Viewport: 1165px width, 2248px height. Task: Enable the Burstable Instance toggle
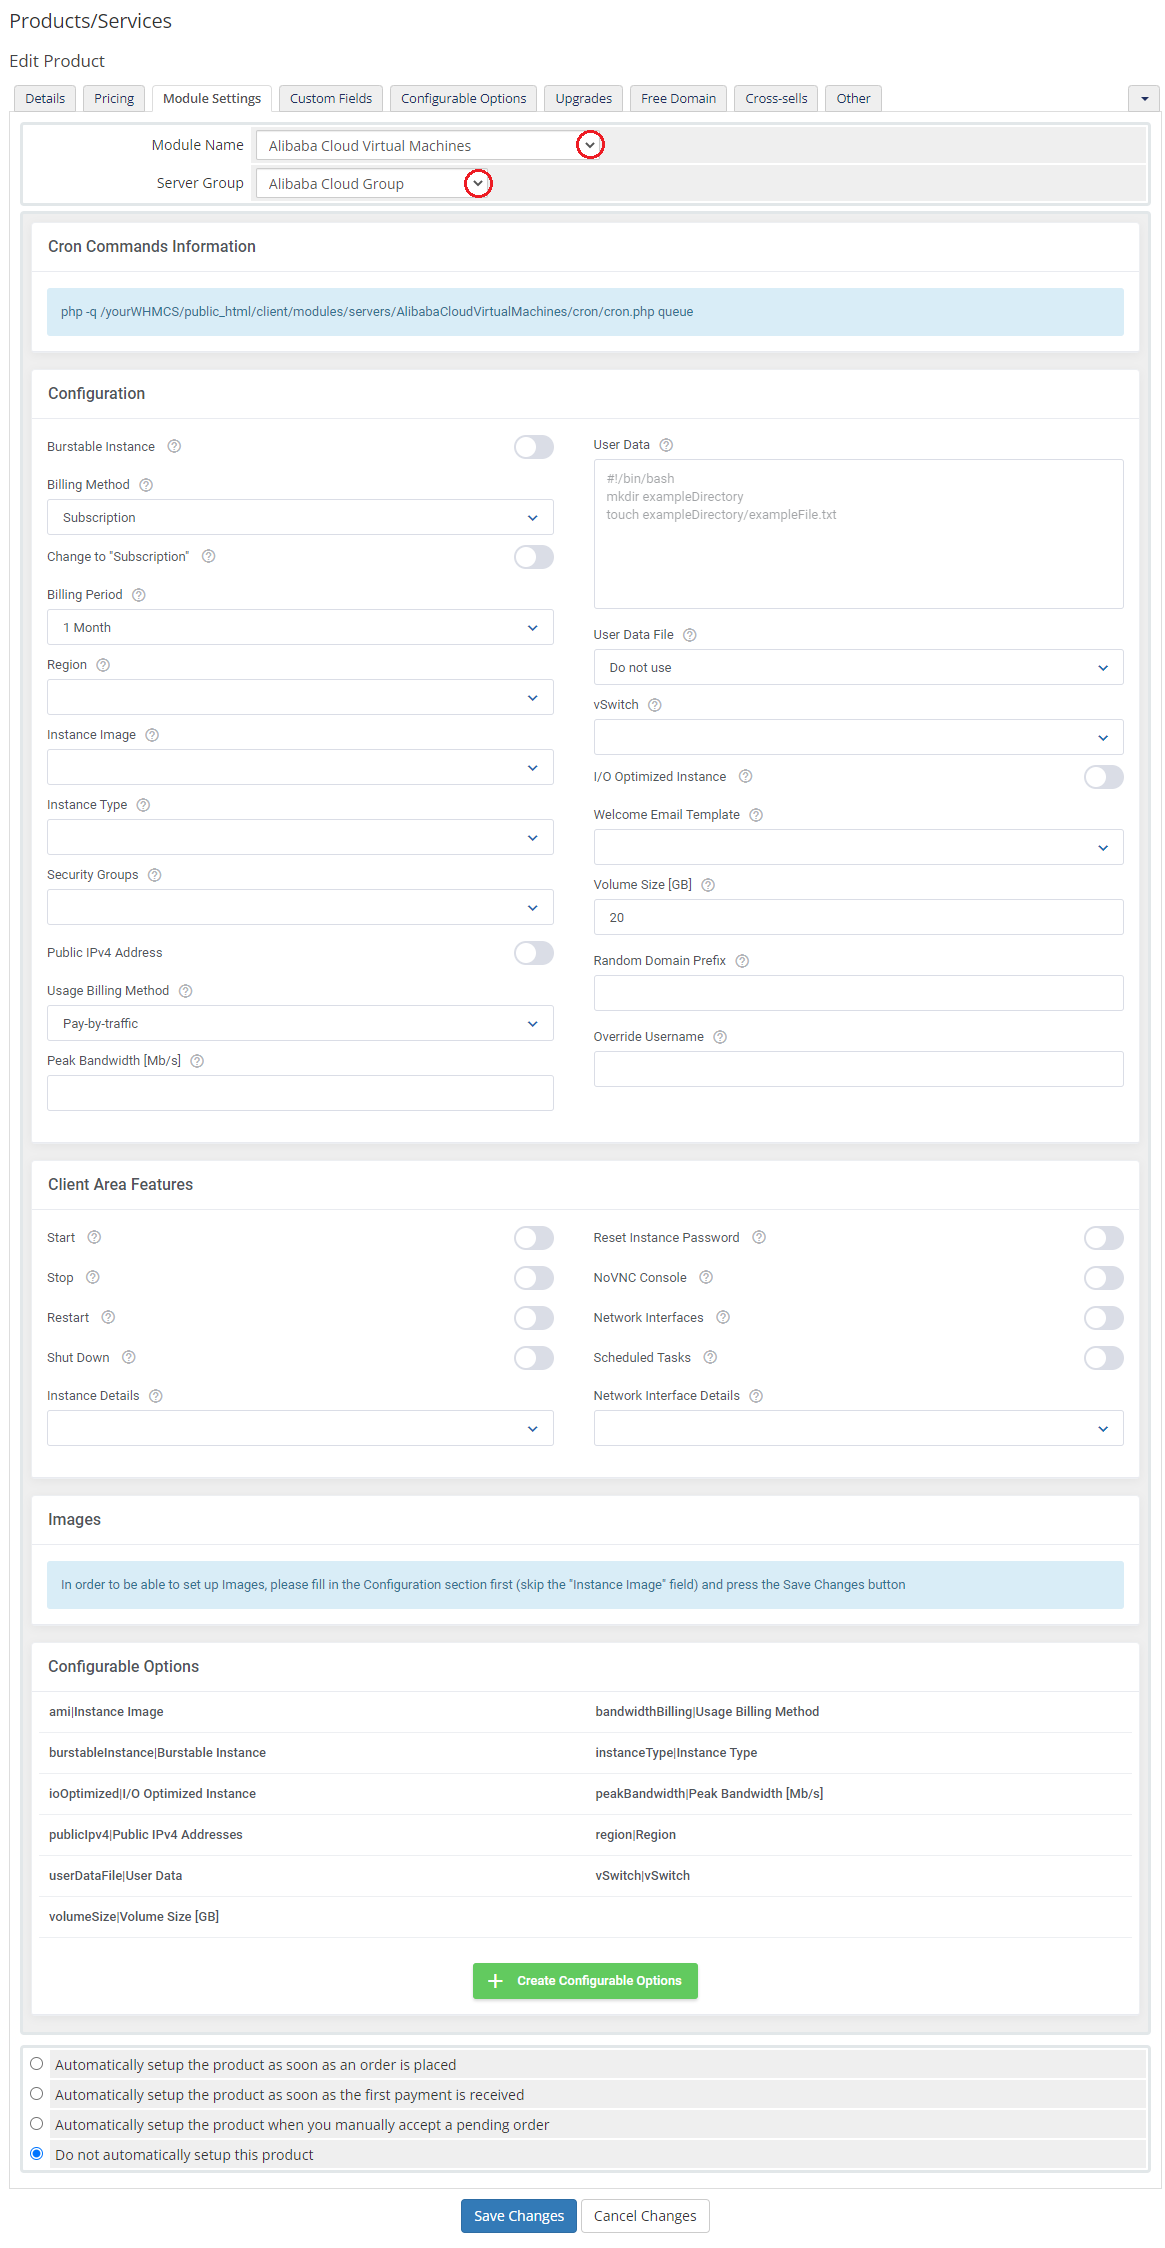[x=534, y=447]
